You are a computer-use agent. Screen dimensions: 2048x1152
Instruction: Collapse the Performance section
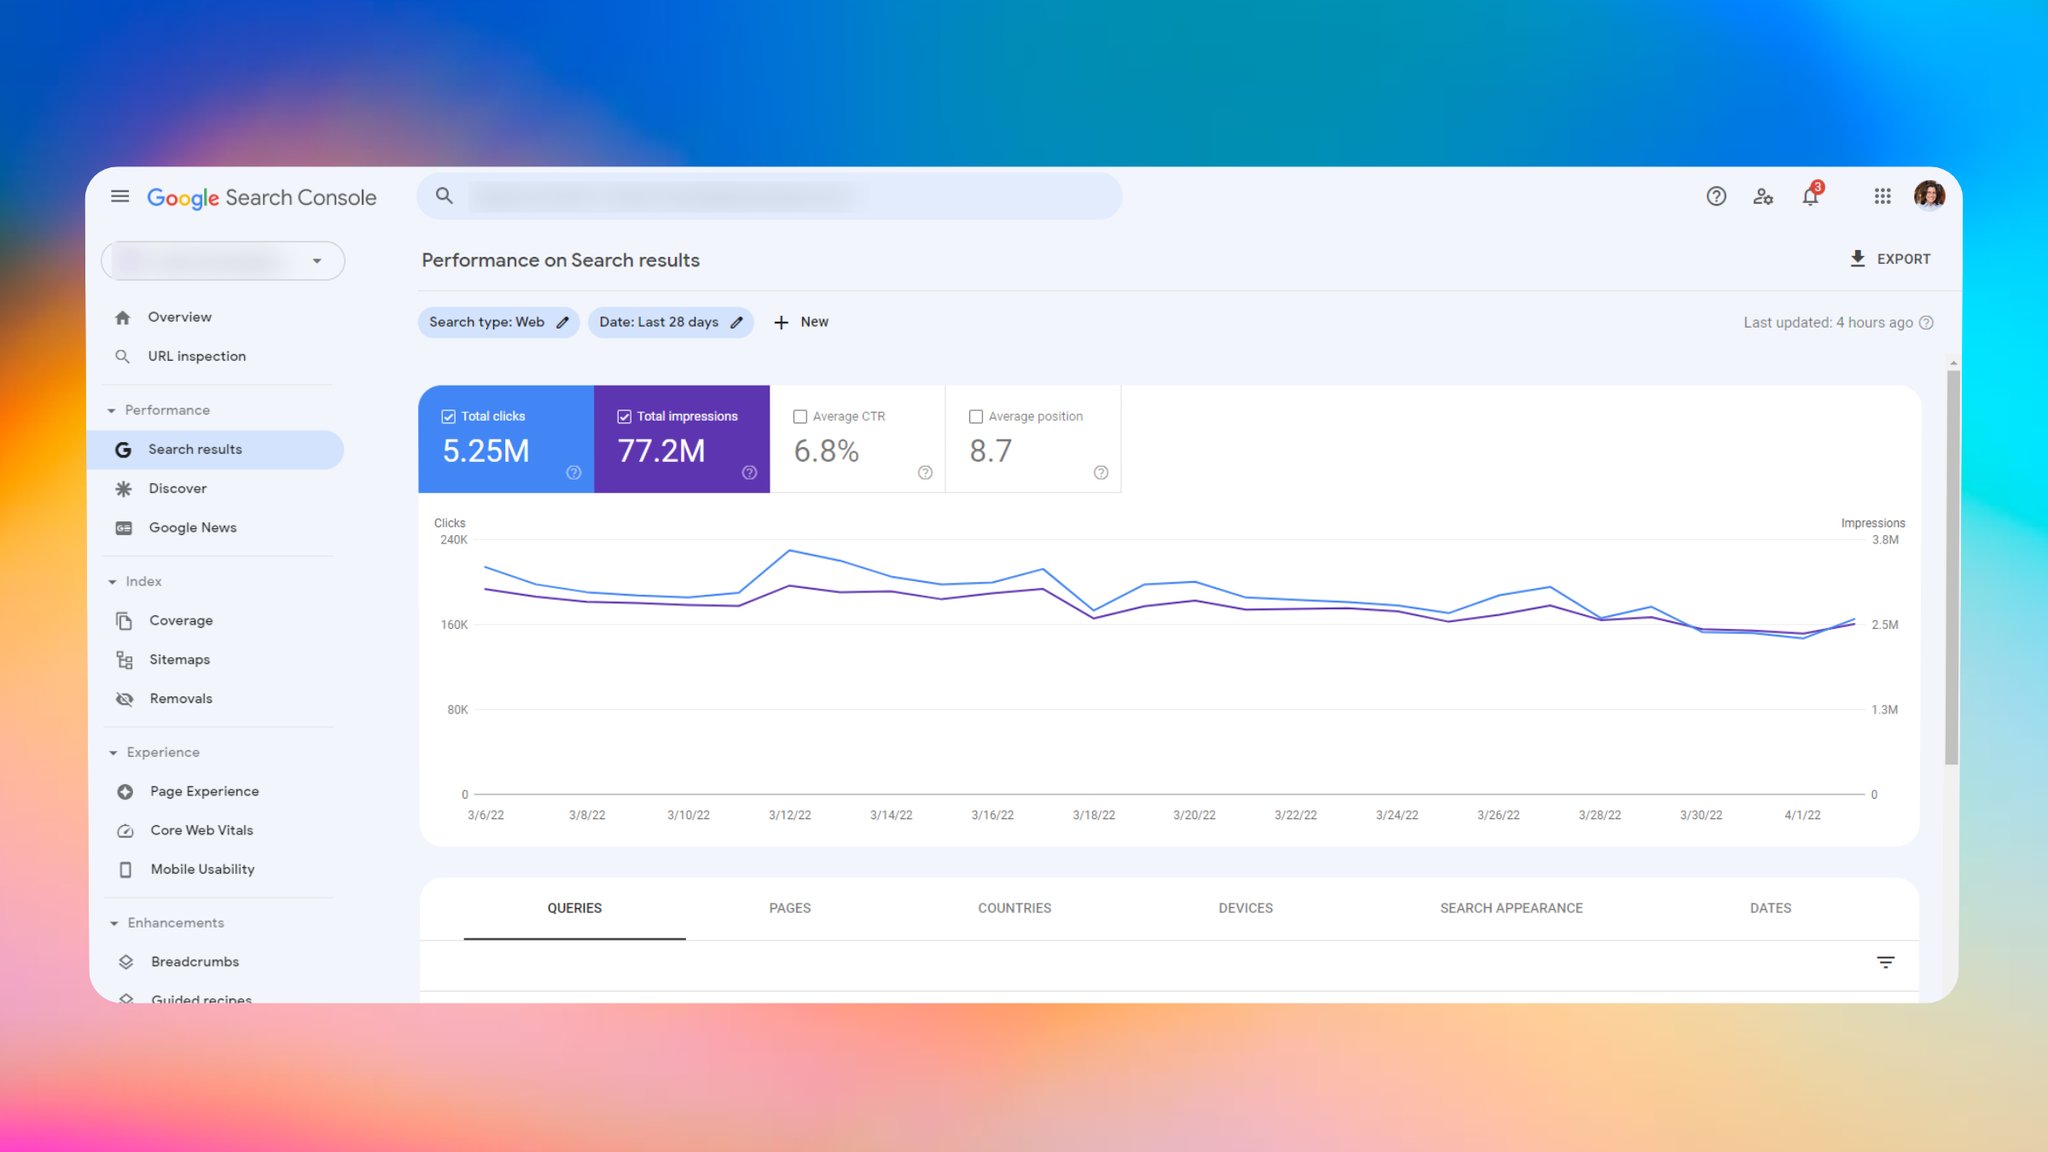point(112,411)
